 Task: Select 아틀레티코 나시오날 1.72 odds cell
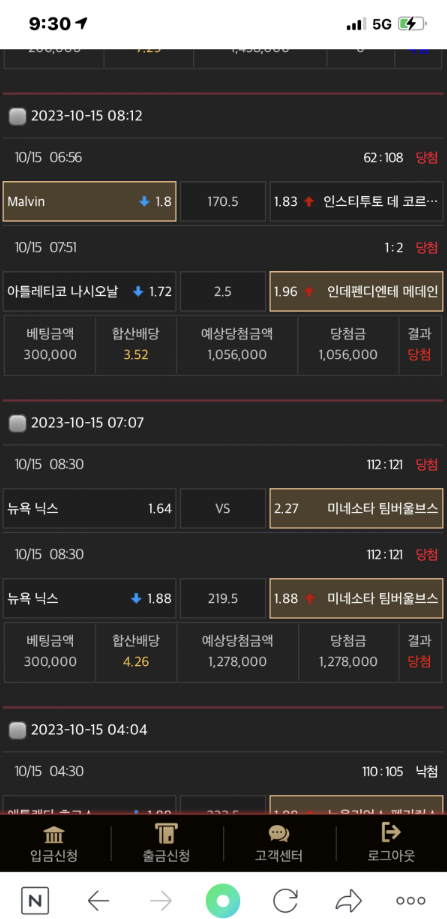[x=90, y=291]
